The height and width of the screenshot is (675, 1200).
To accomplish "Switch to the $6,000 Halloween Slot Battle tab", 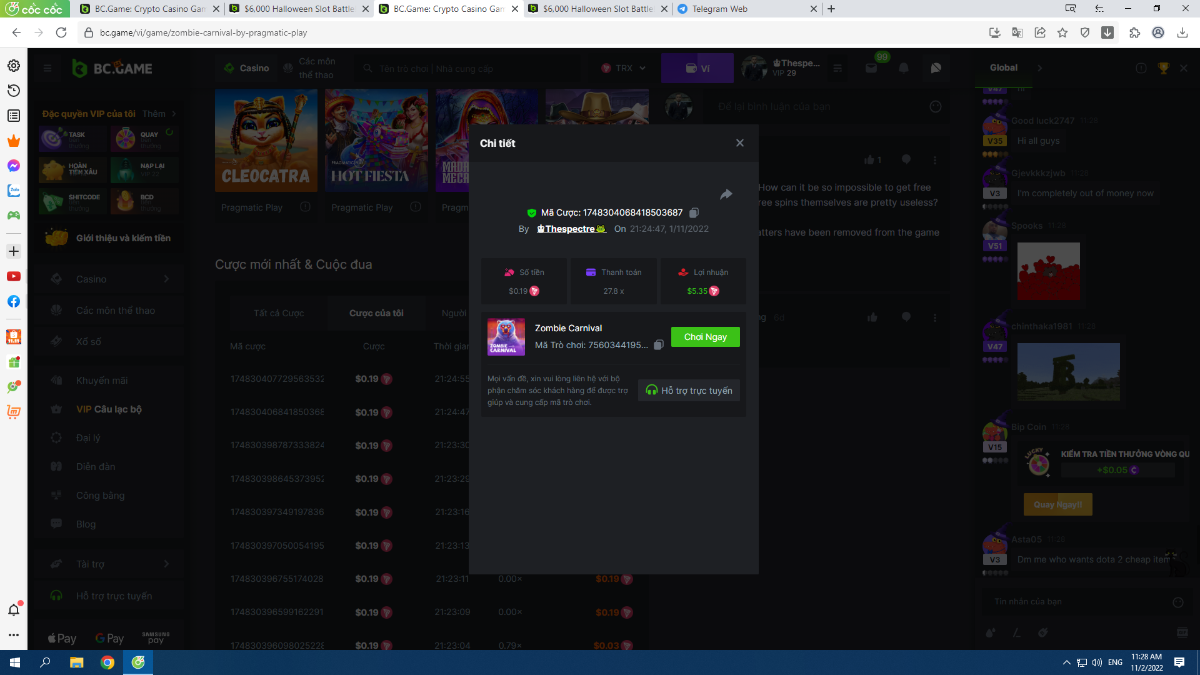I will 289,9.
